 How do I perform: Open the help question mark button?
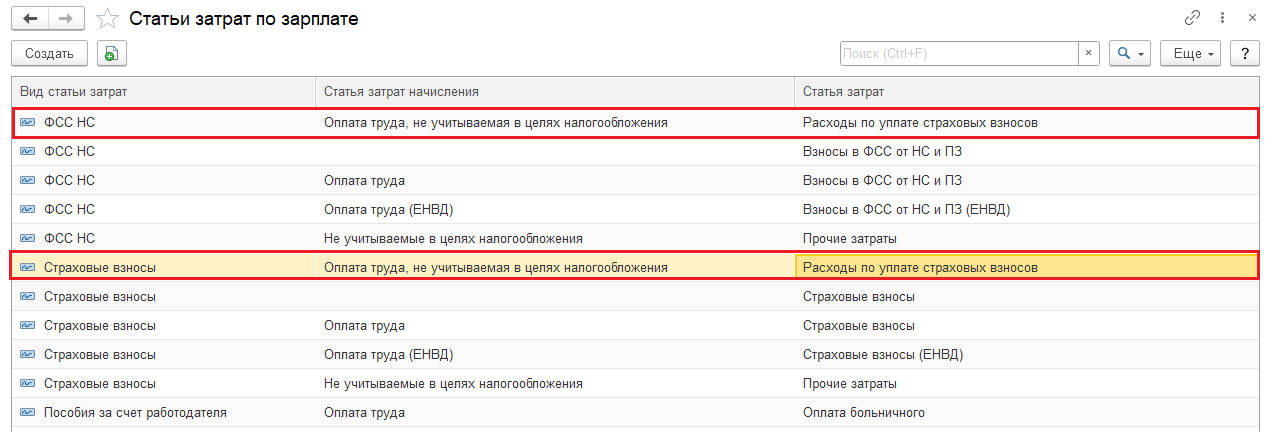click(1245, 54)
